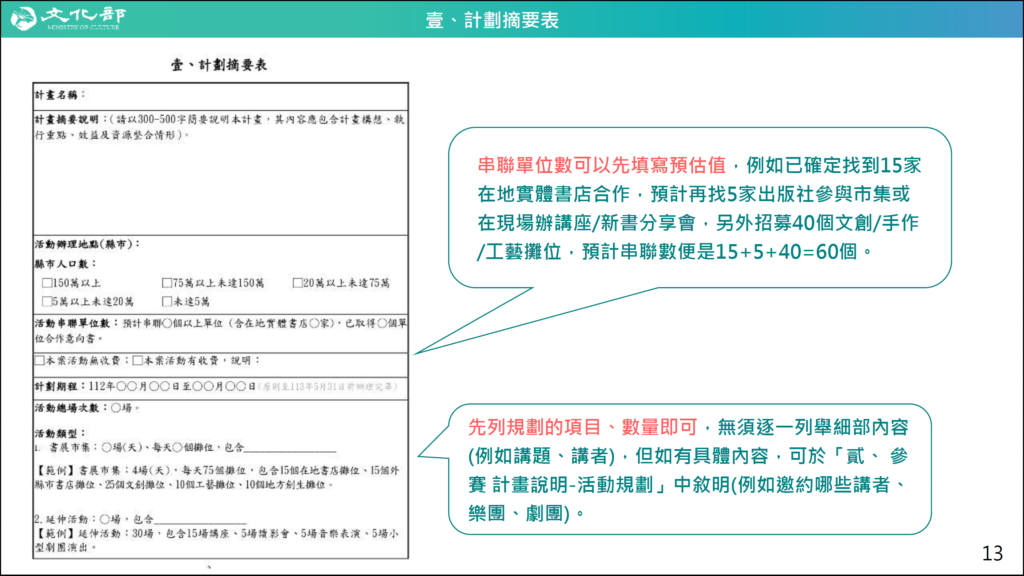Click the 活動辦理地點(縣市) label
Screen dimensions: 1024x576
[x=88, y=244]
